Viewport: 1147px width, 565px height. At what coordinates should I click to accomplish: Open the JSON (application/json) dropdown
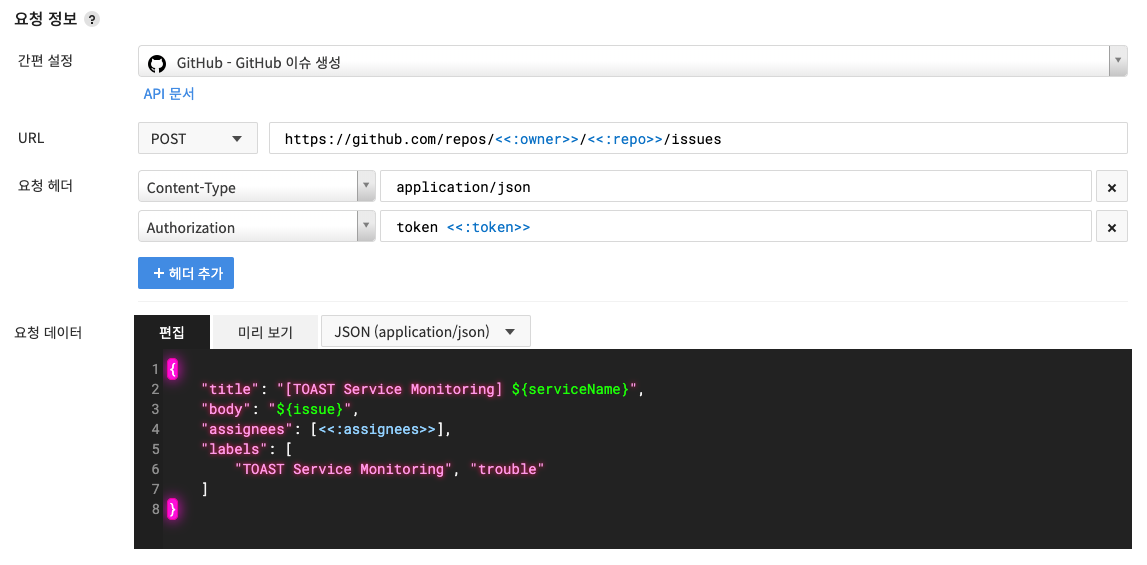[x=426, y=332]
